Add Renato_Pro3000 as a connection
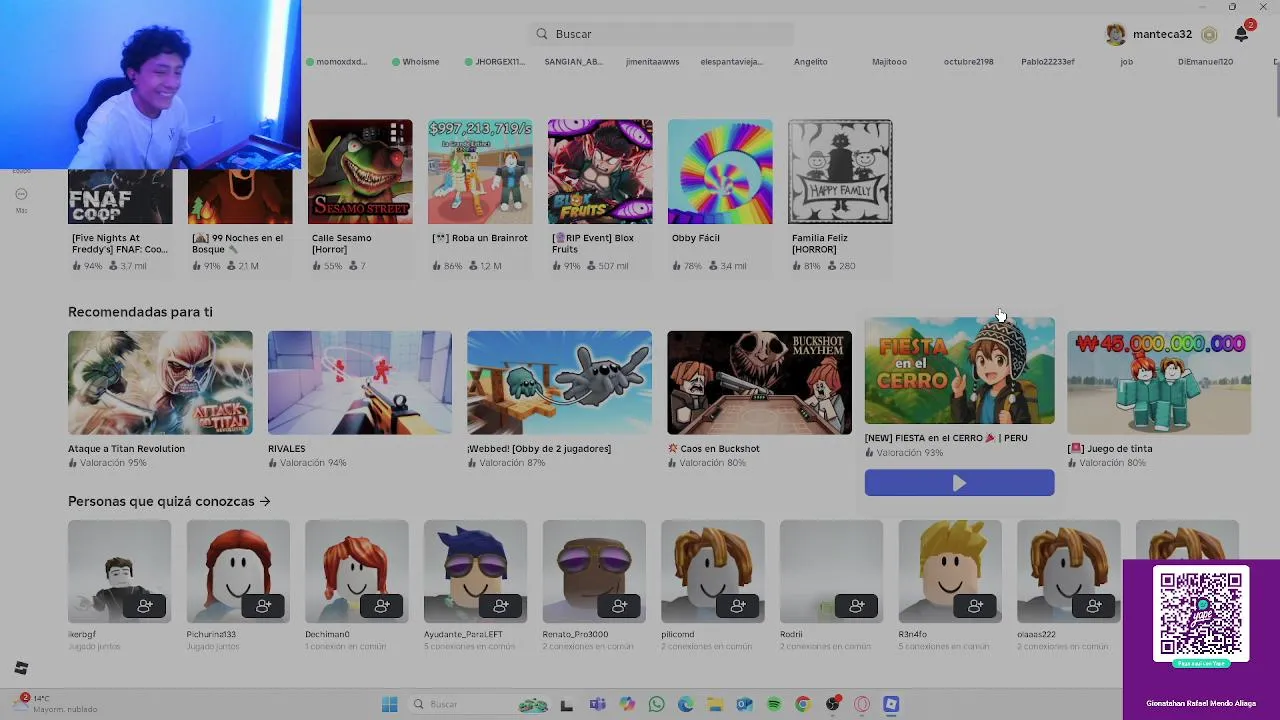The width and height of the screenshot is (1280, 720). click(x=620, y=606)
